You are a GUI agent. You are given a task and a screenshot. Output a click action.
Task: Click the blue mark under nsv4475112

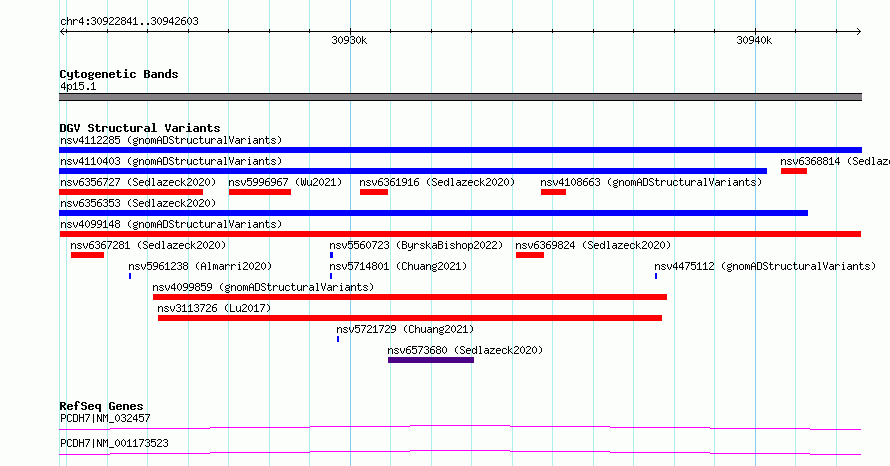pos(656,276)
